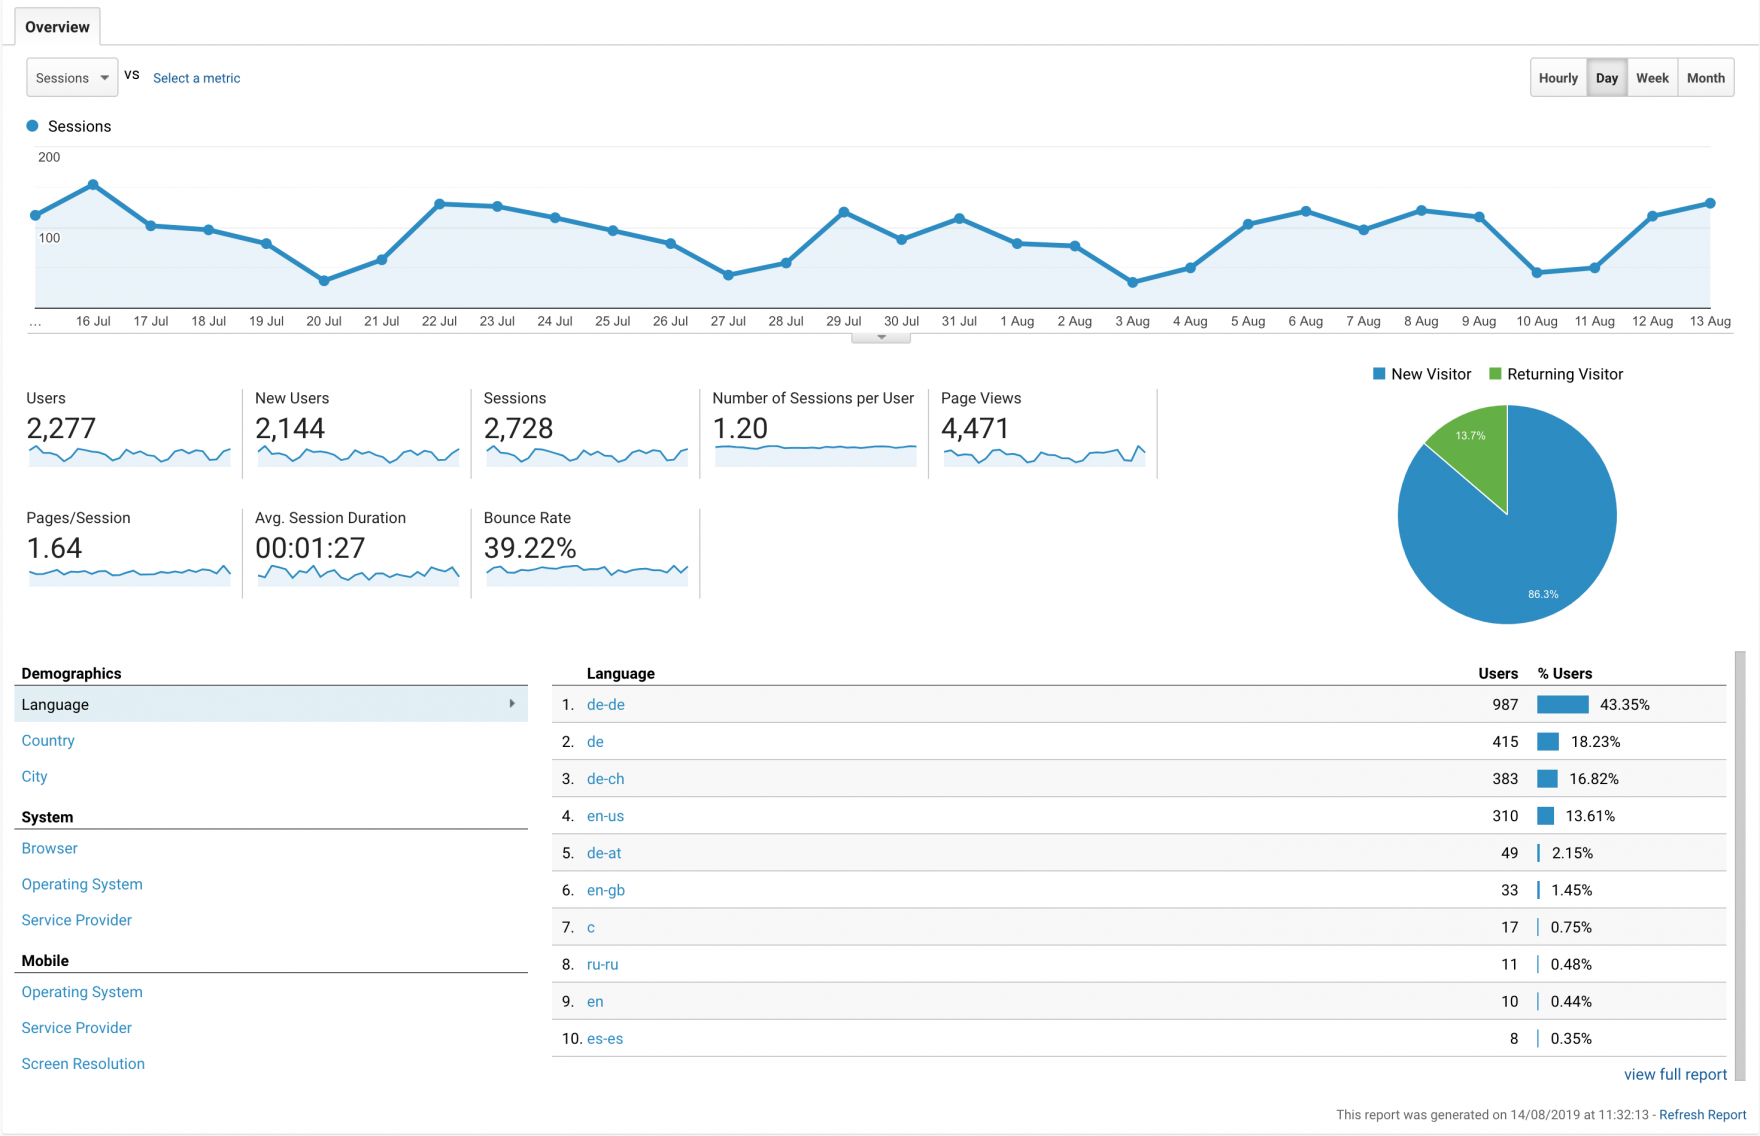Click the 'Select a metric' link
The image size is (1760, 1136).
196,78
